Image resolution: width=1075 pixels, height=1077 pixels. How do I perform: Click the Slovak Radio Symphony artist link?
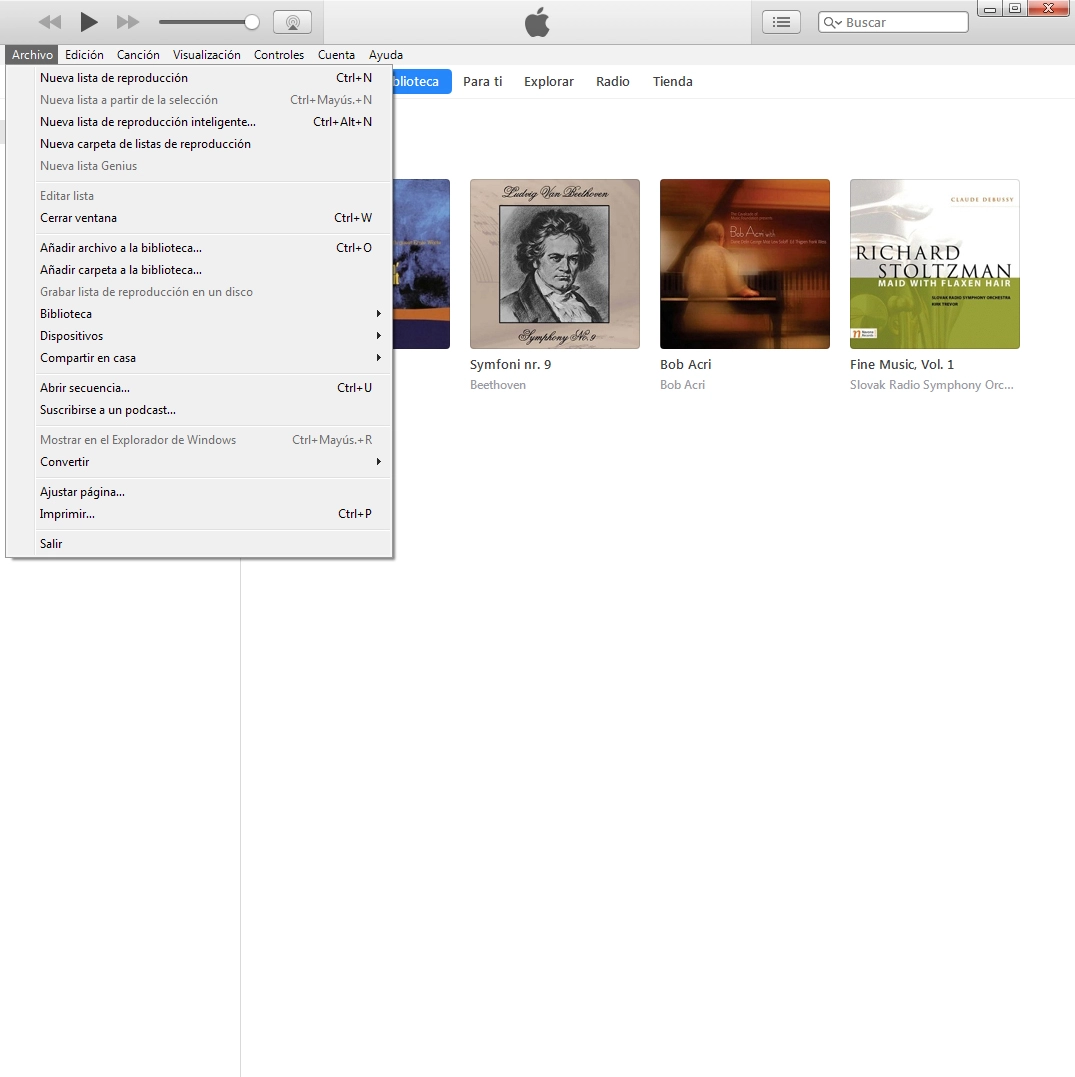[931, 385]
